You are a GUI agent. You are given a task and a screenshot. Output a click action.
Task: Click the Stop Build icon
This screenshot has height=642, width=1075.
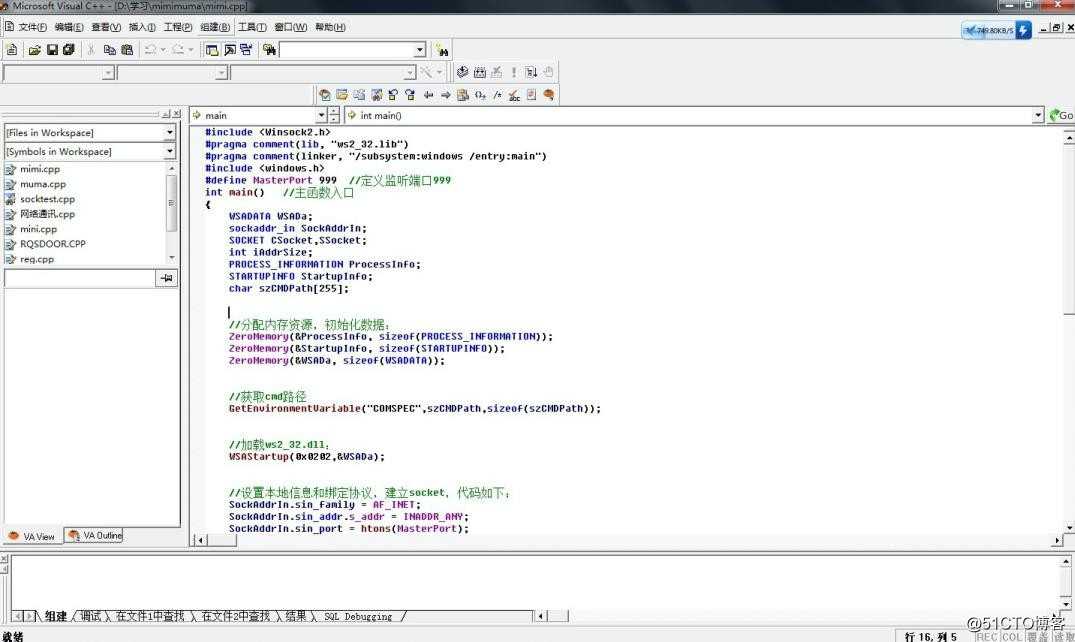pos(496,72)
